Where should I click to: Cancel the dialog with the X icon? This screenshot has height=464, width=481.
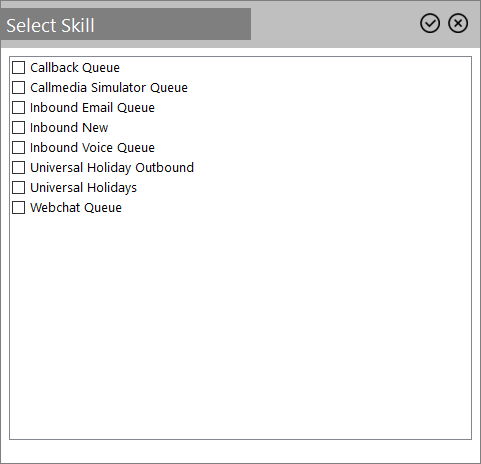pyautogui.click(x=458, y=23)
